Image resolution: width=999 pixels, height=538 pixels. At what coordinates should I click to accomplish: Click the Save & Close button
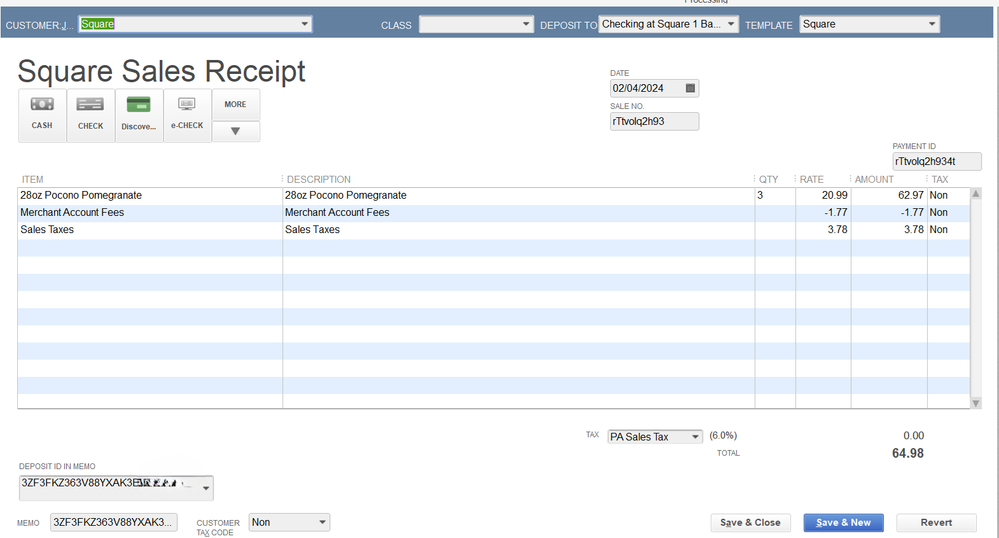point(750,522)
